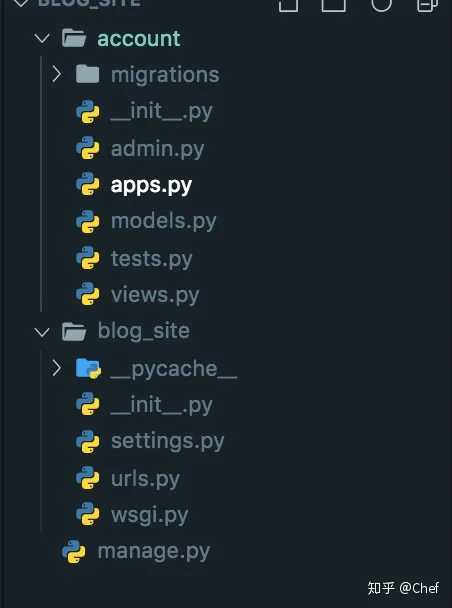This screenshot has height=608, width=452.
Task: Open urls.py in blog_site
Action: pyautogui.click(x=145, y=479)
